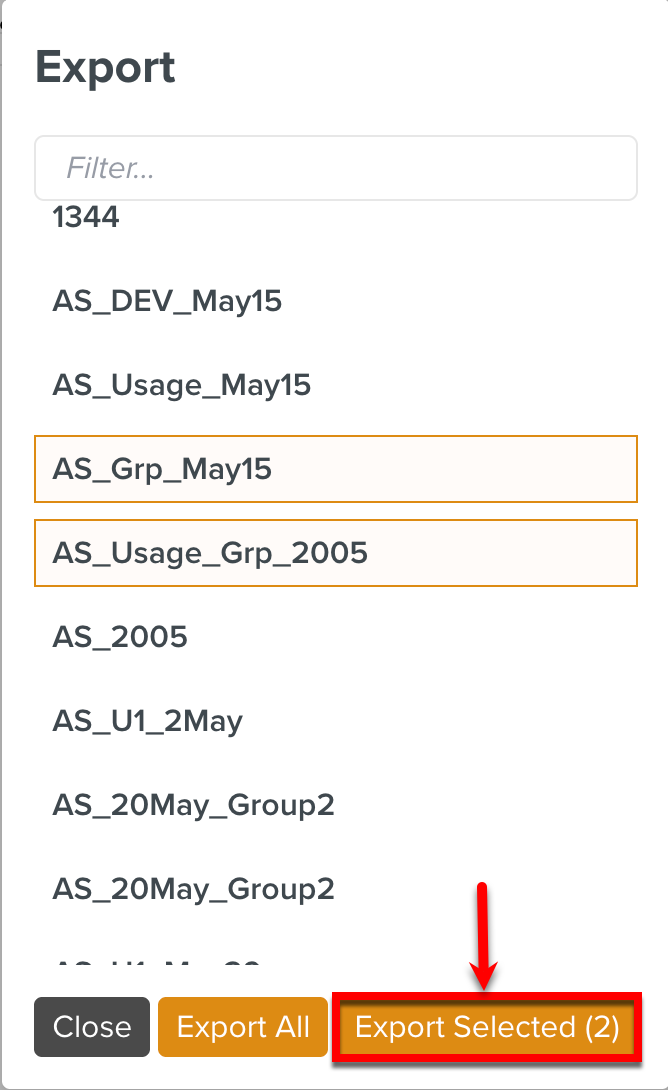The height and width of the screenshot is (1090, 668).
Task: Deselect the highlighted AS_Usage_Grp_2005 item
Action: pyautogui.click(x=335, y=552)
